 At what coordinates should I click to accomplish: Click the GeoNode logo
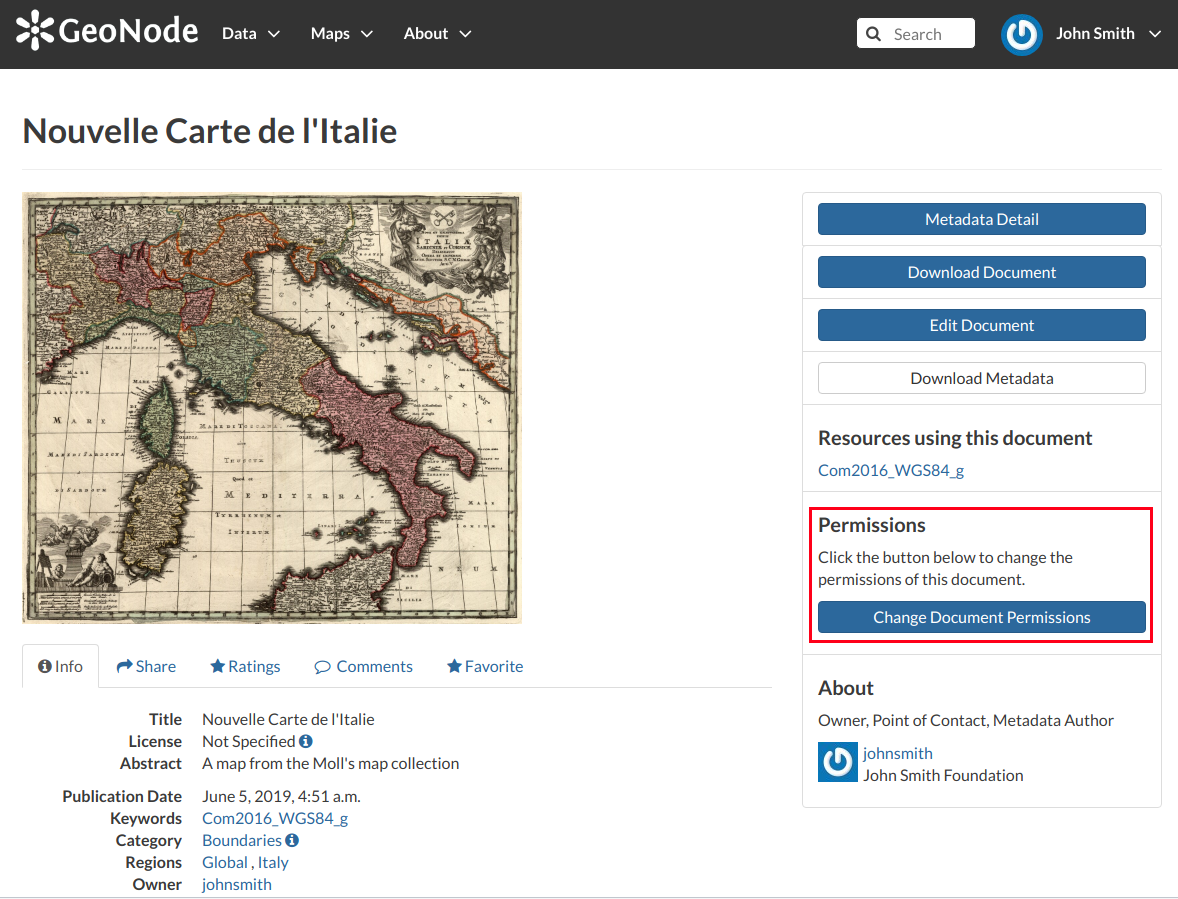pyautogui.click(x=107, y=31)
